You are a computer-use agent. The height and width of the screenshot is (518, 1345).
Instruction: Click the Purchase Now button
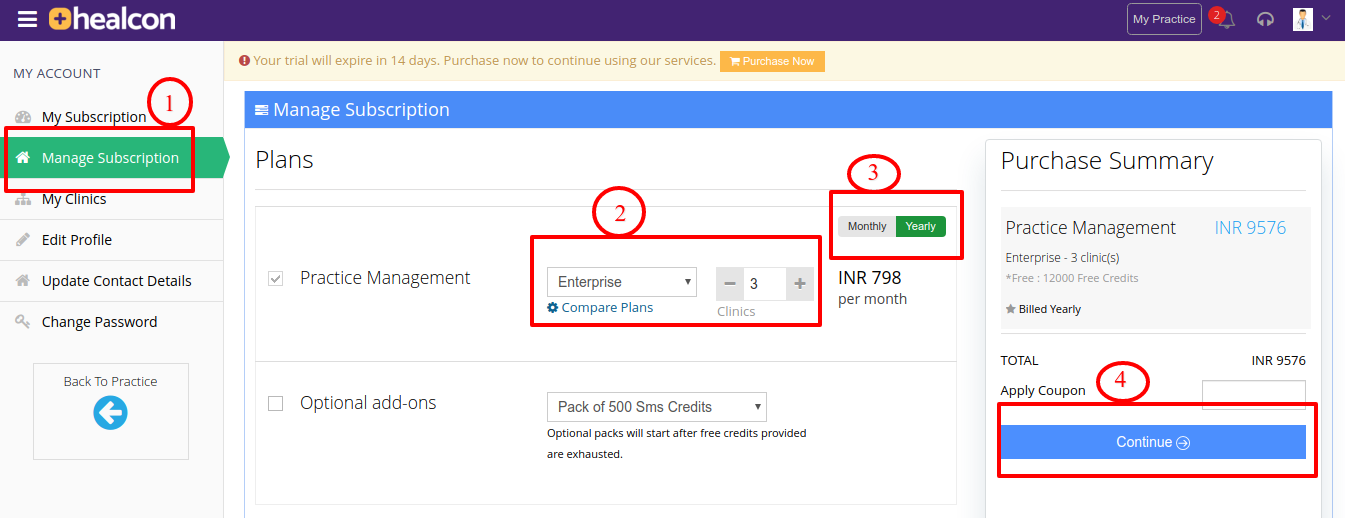coord(772,61)
